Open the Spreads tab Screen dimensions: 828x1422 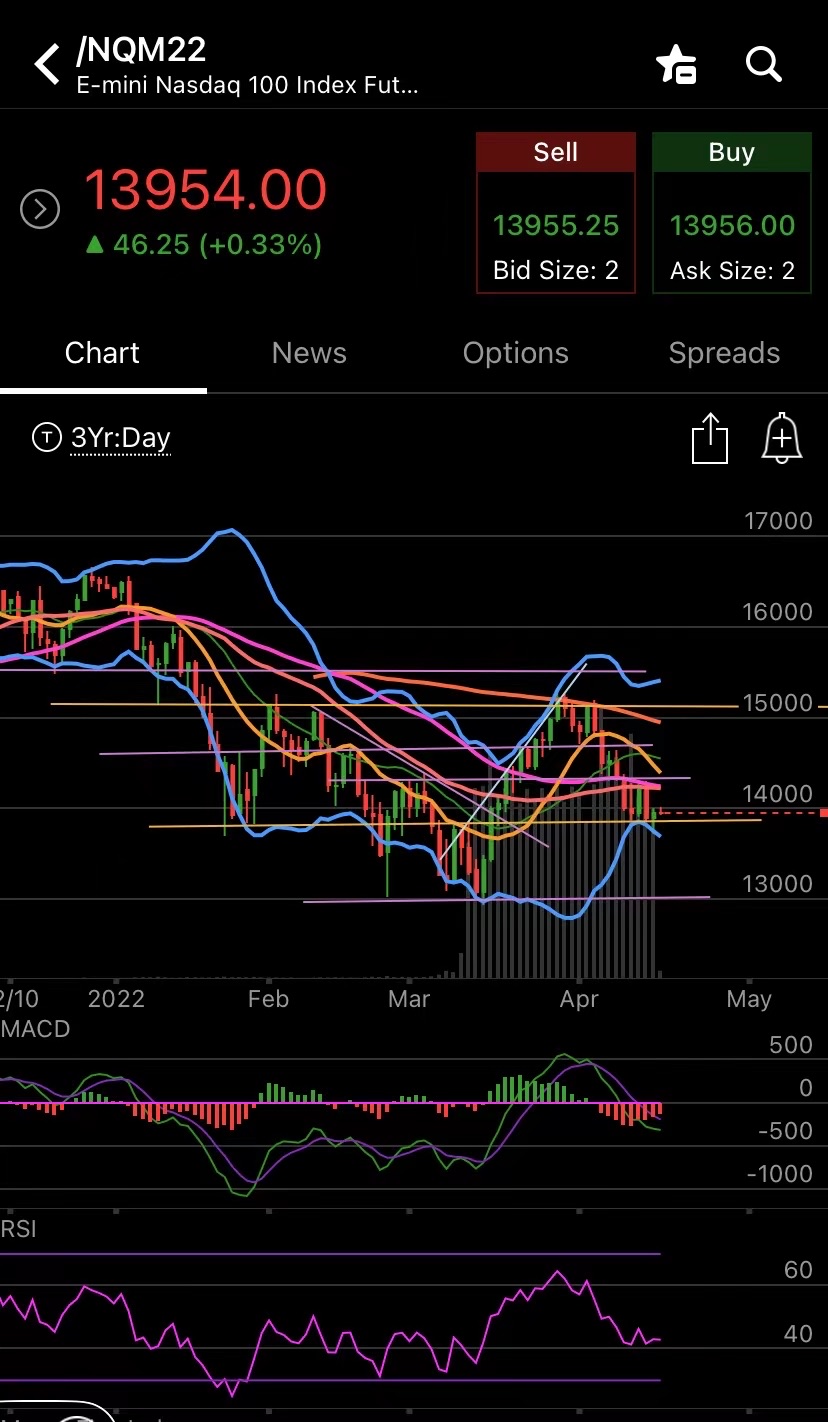click(724, 353)
